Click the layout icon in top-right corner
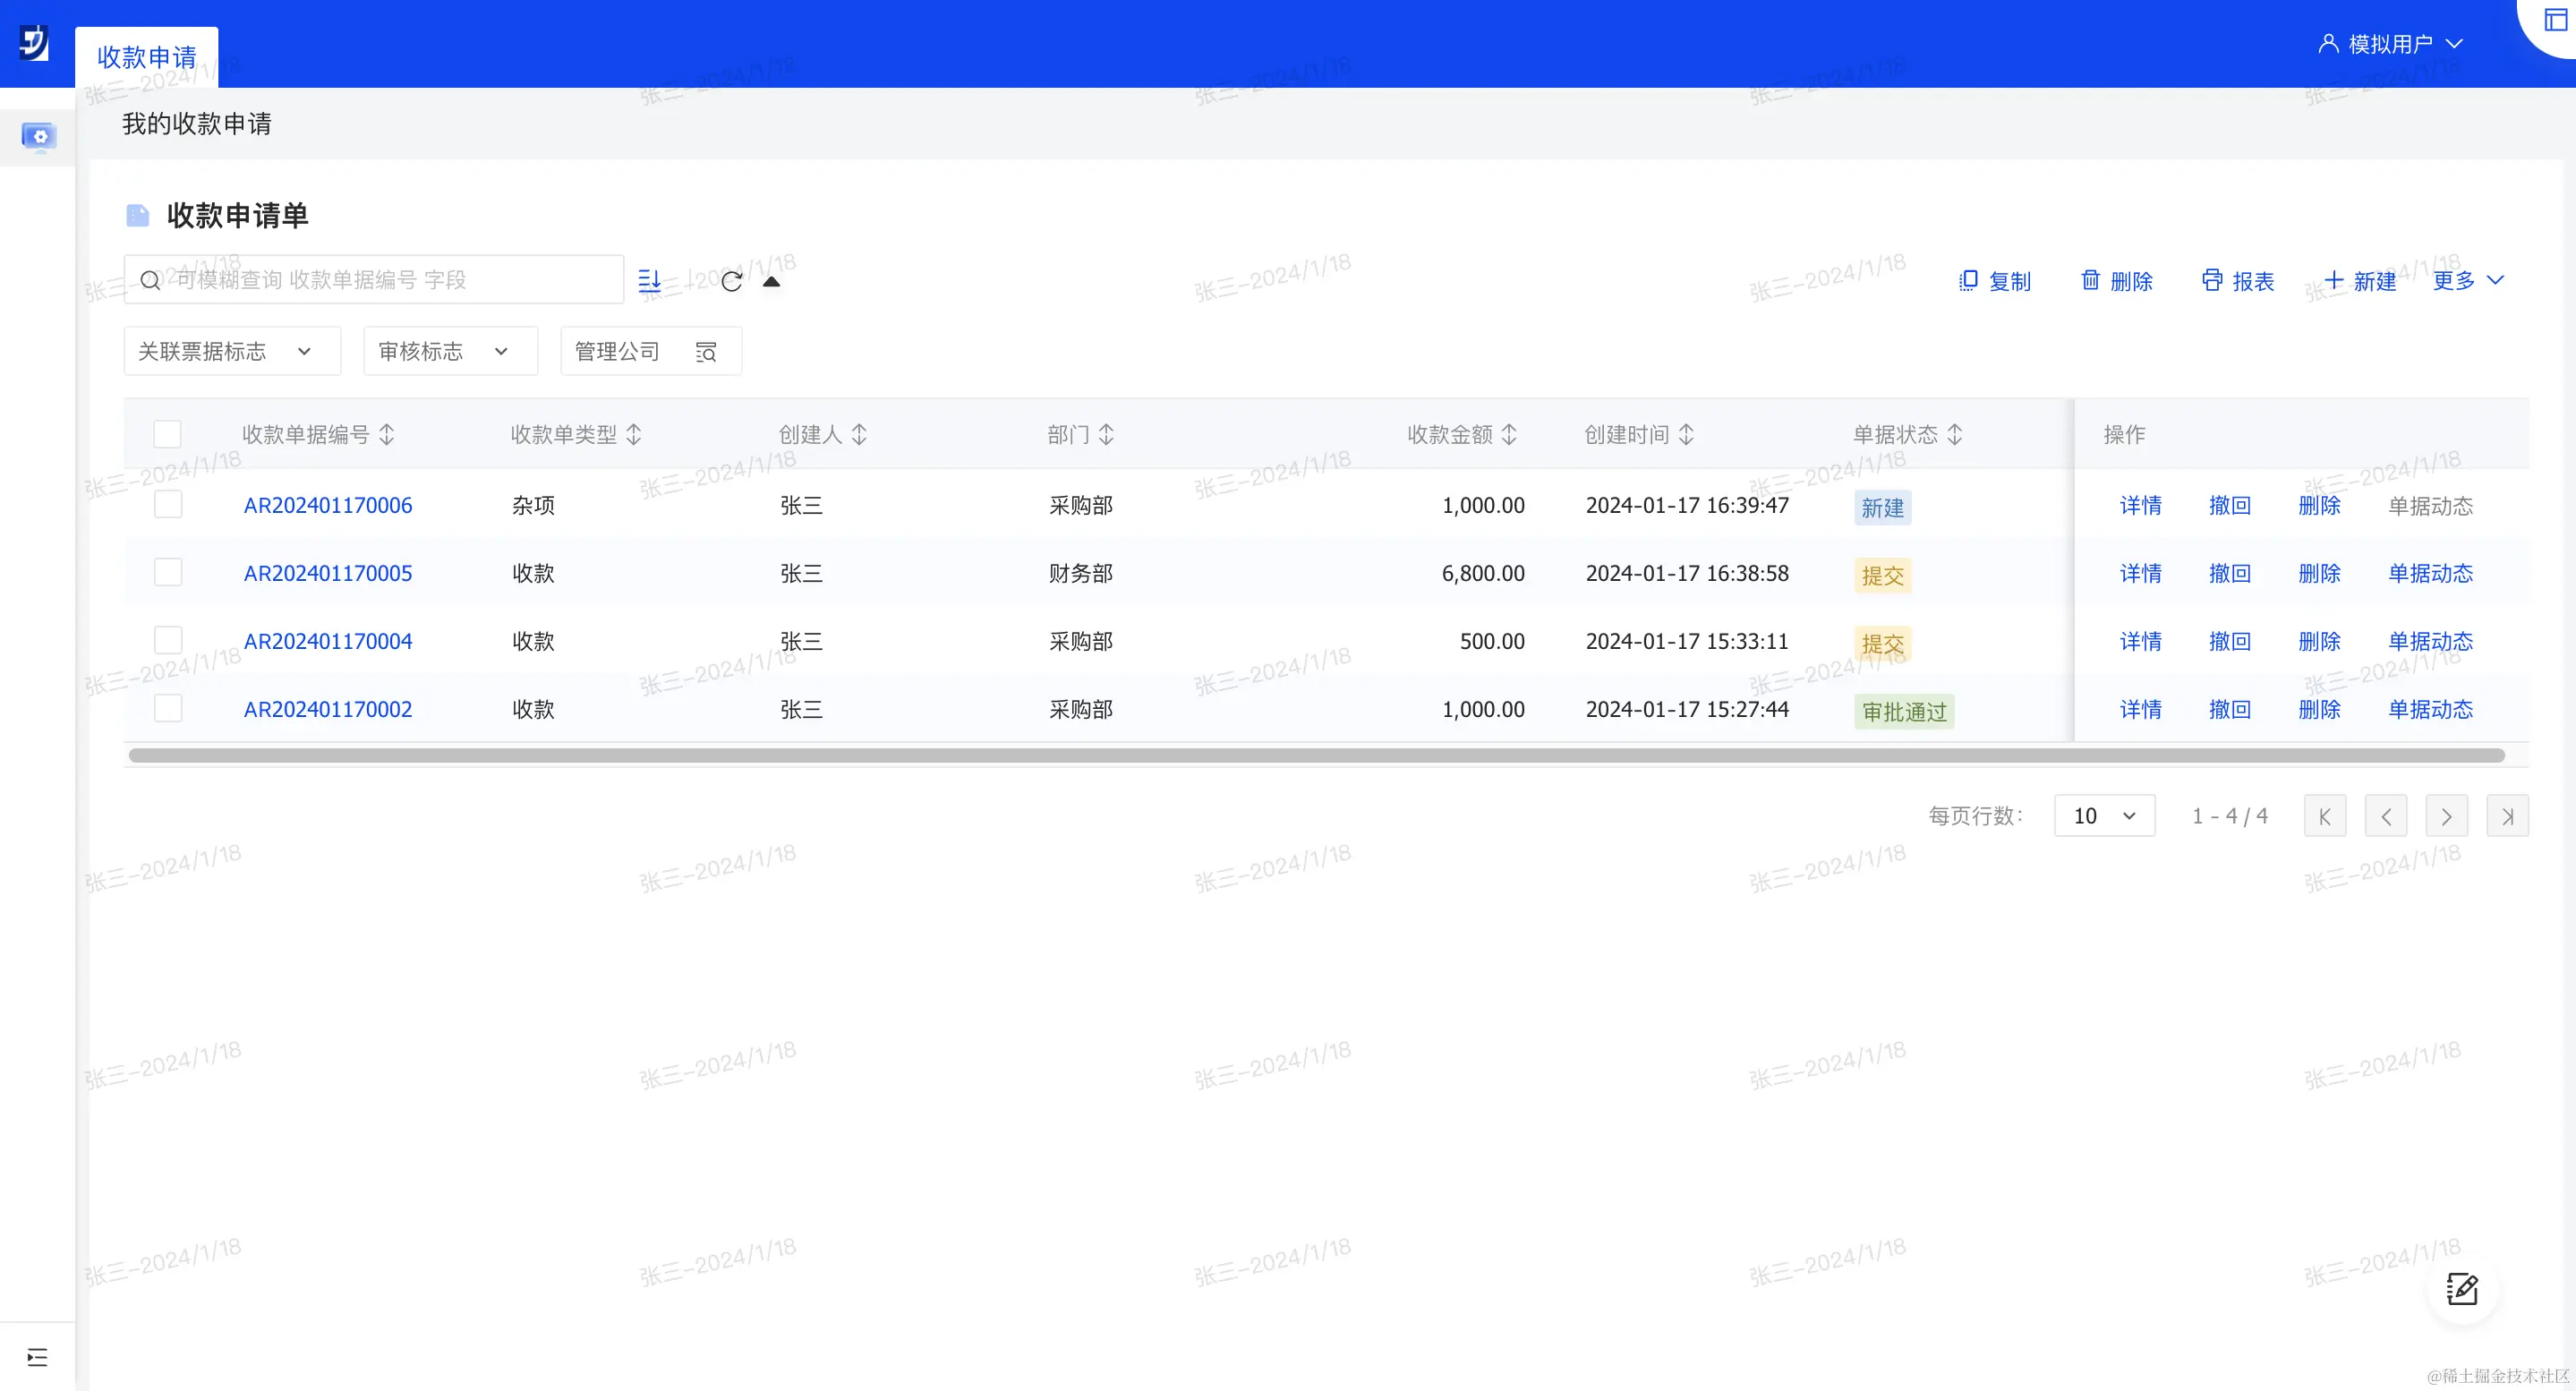This screenshot has height=1391, width=2576. pyautogui.click(x=2556, y=20)
